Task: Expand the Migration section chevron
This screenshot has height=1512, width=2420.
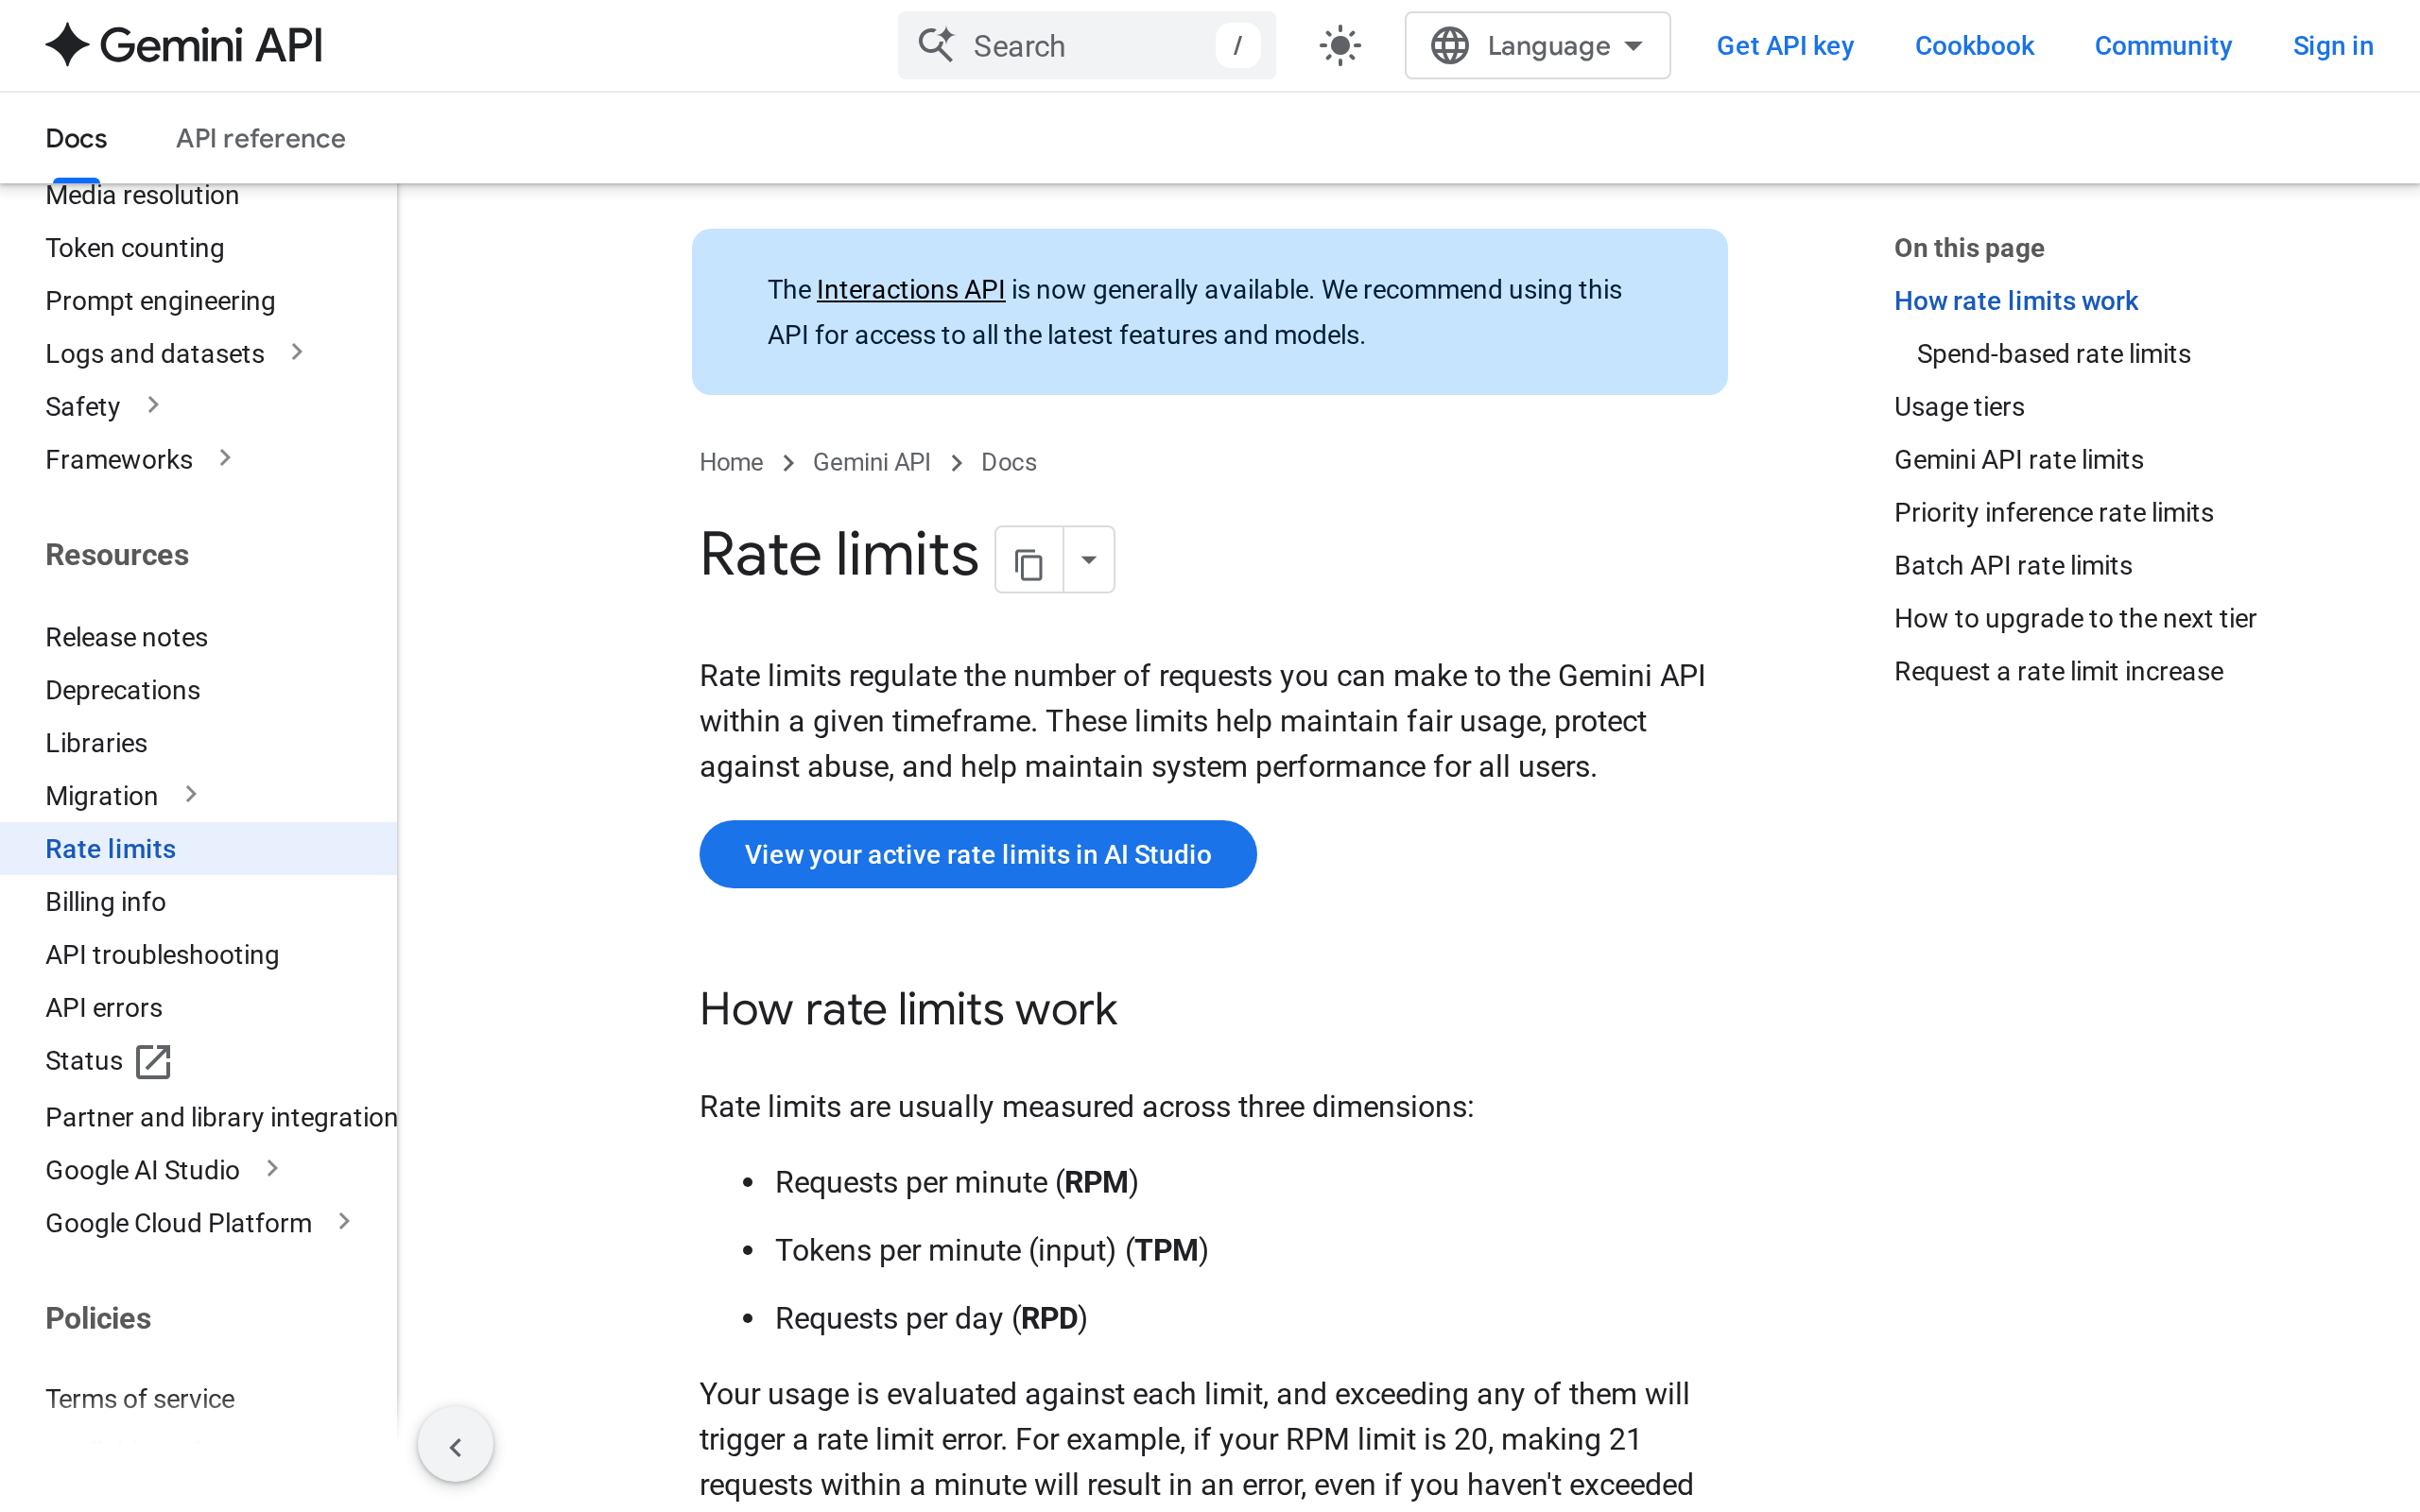Action: point(191,795)
